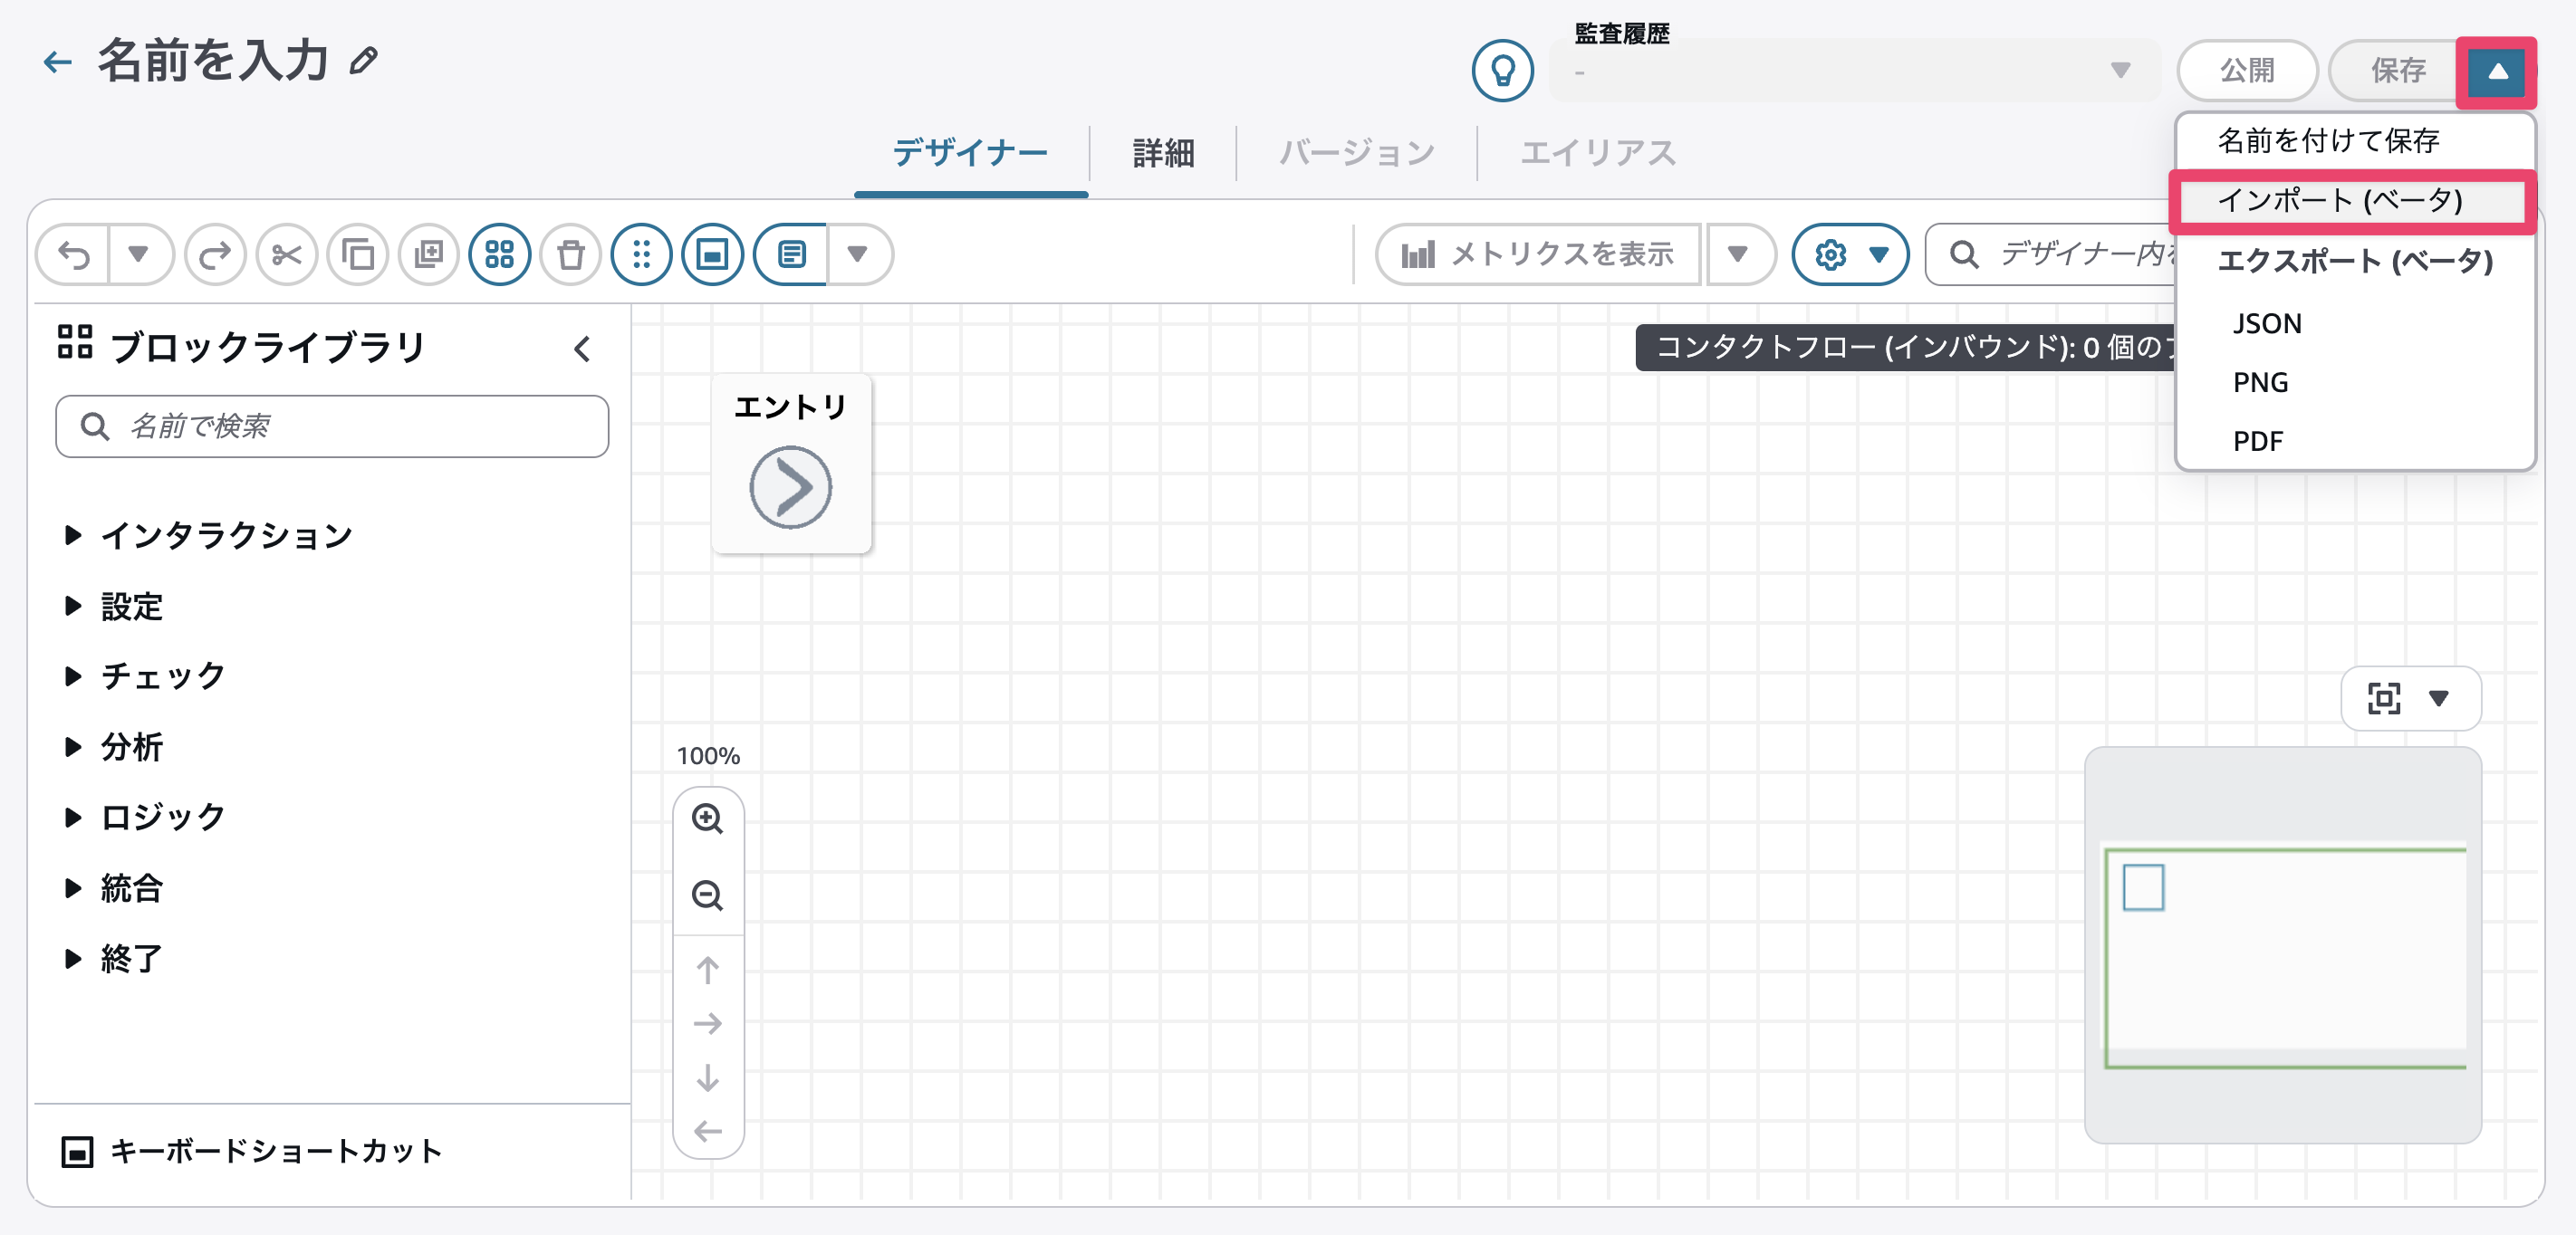The width and height of the screenshot is (2576, 1235).
Task: Expand the 設定 category
Action: 115,607
